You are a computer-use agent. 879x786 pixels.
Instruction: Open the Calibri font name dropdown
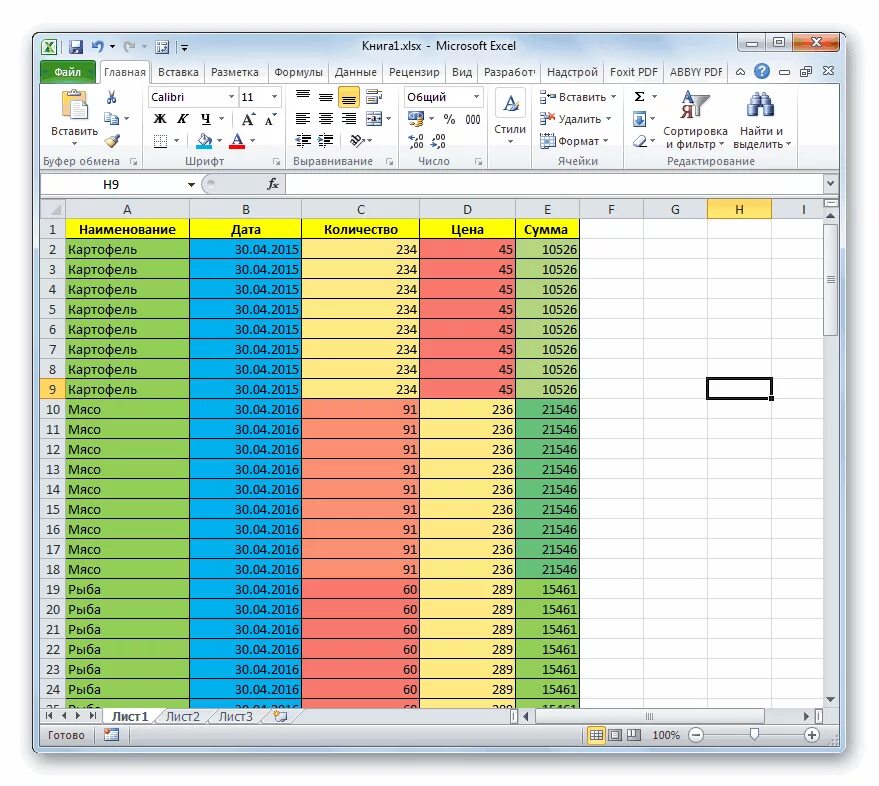(x=231, y=97)
